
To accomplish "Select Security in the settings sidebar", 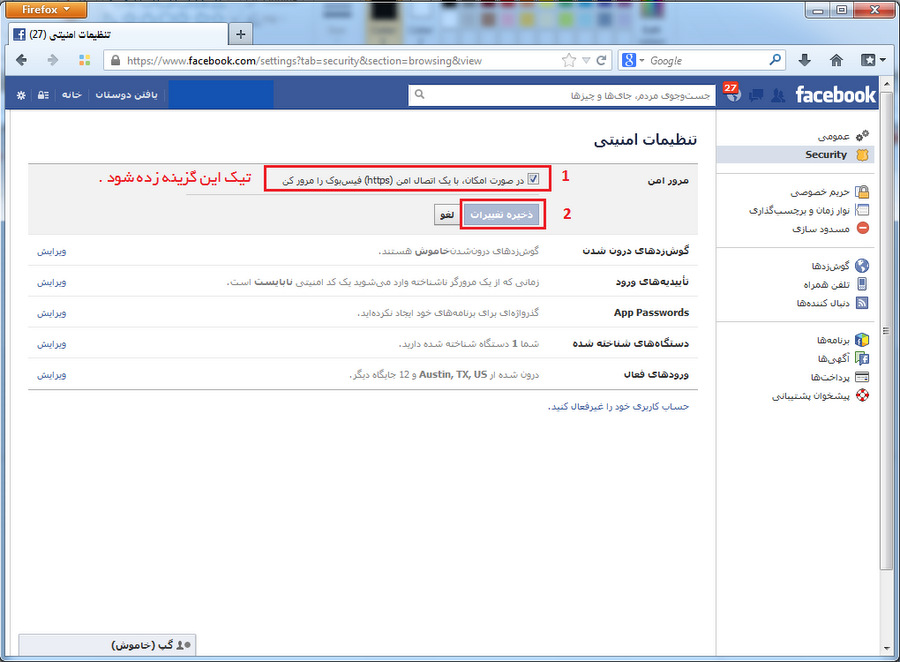I will pos(796,154).
